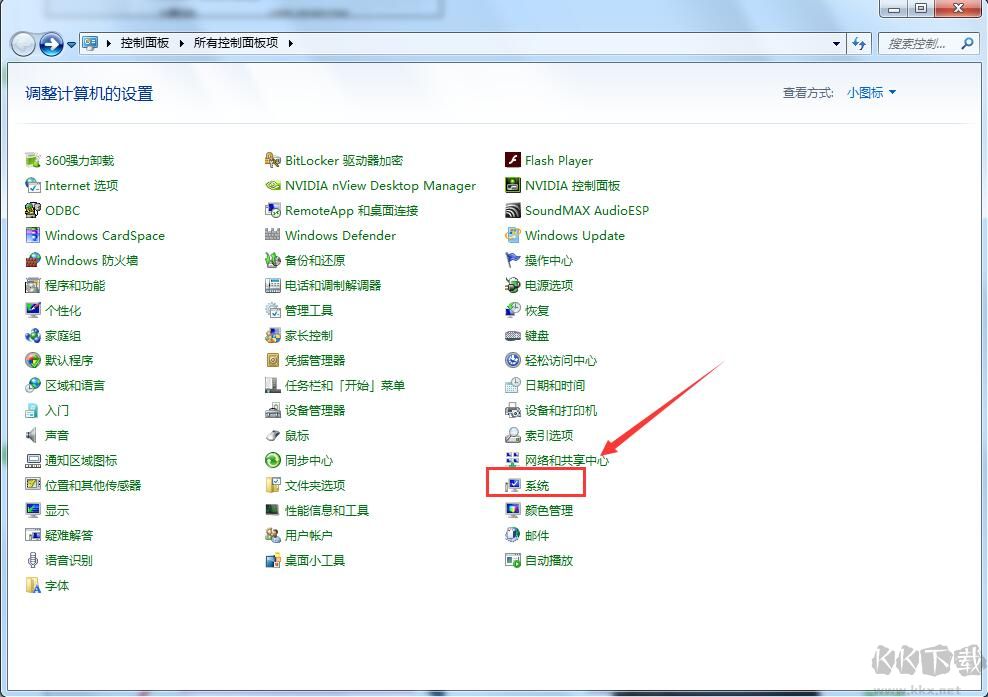Open the 360强力卸载 icon
Viewport: 988px width, 697px height.
click(33, 160)
